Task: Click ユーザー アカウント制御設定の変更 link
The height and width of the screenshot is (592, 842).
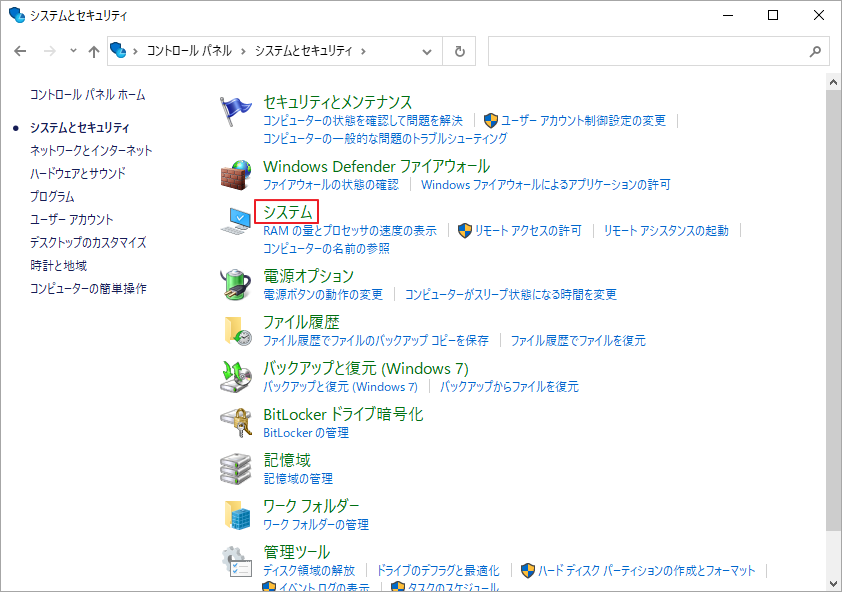Action: (x=583, y=120)
